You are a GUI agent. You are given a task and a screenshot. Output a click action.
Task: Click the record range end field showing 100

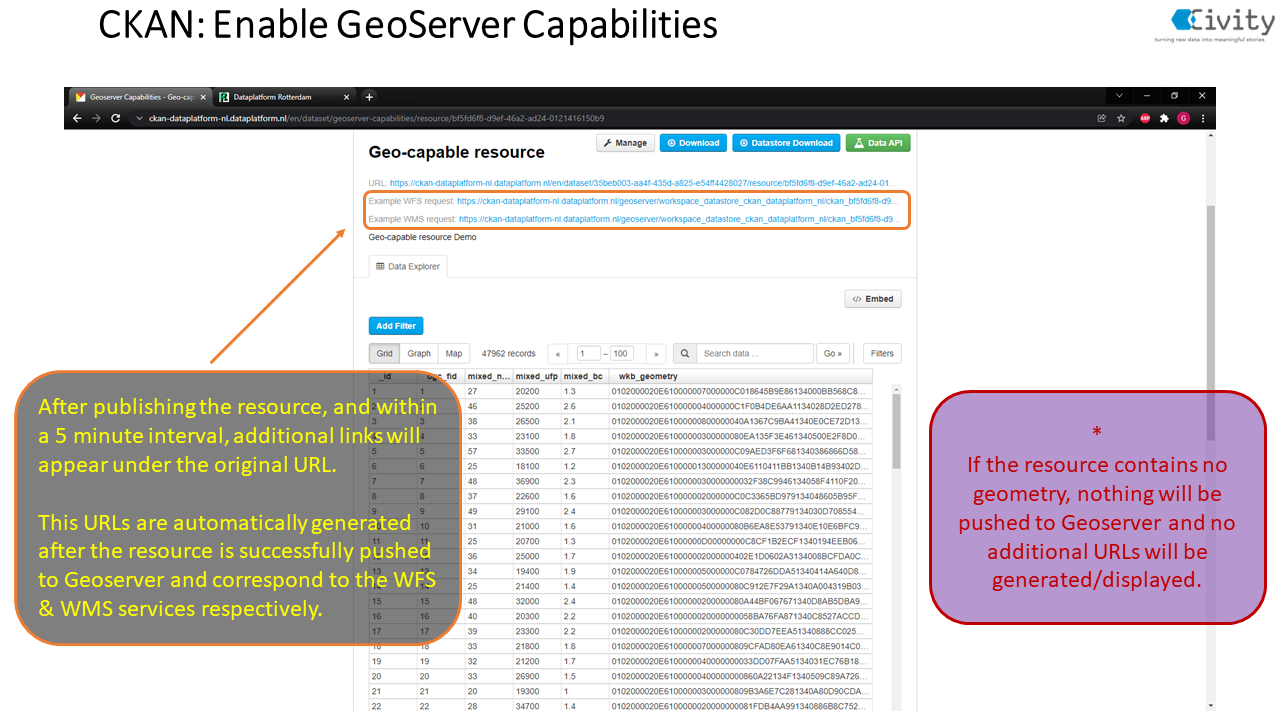622,354
